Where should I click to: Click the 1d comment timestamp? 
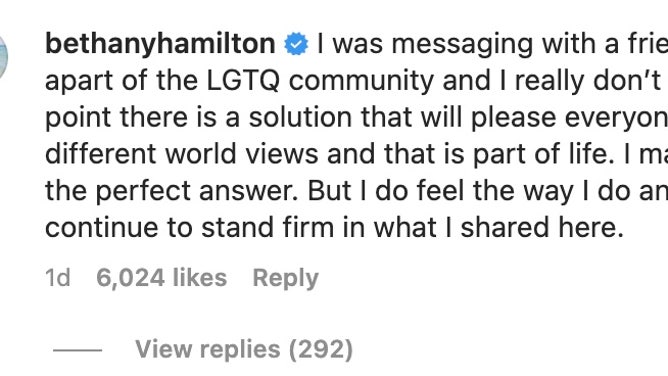point(58,278)
